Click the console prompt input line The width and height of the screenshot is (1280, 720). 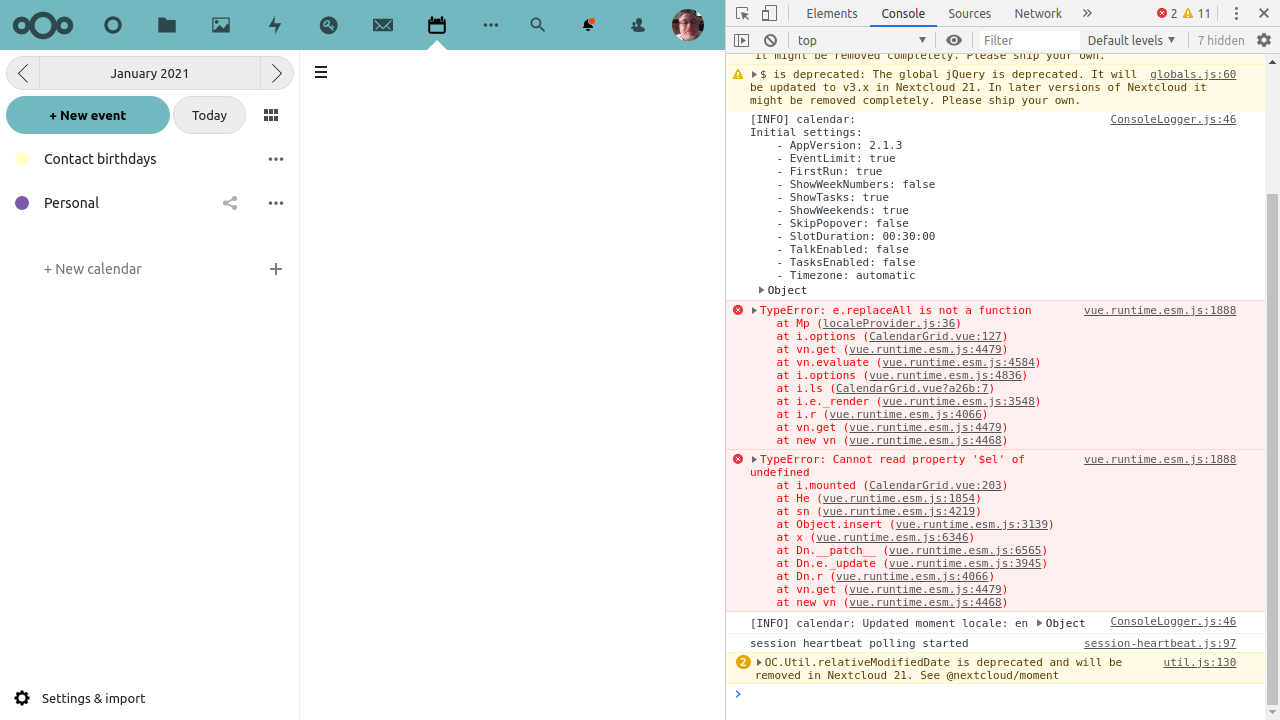(x=1000, y=694)
